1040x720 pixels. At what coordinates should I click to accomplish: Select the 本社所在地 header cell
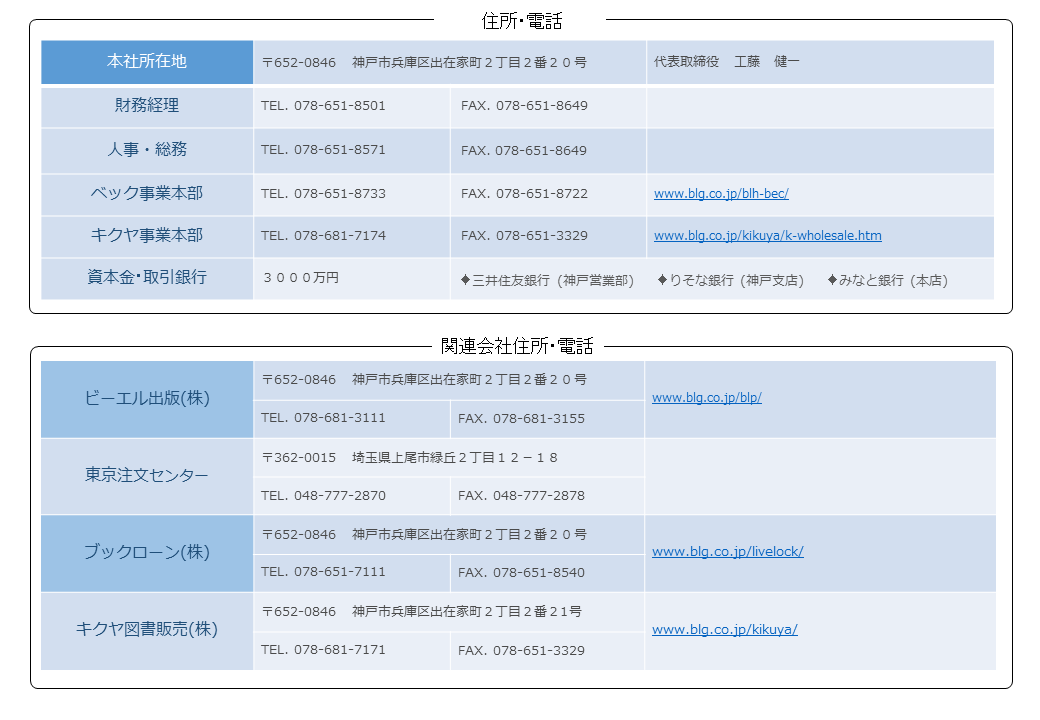point(147,61)
